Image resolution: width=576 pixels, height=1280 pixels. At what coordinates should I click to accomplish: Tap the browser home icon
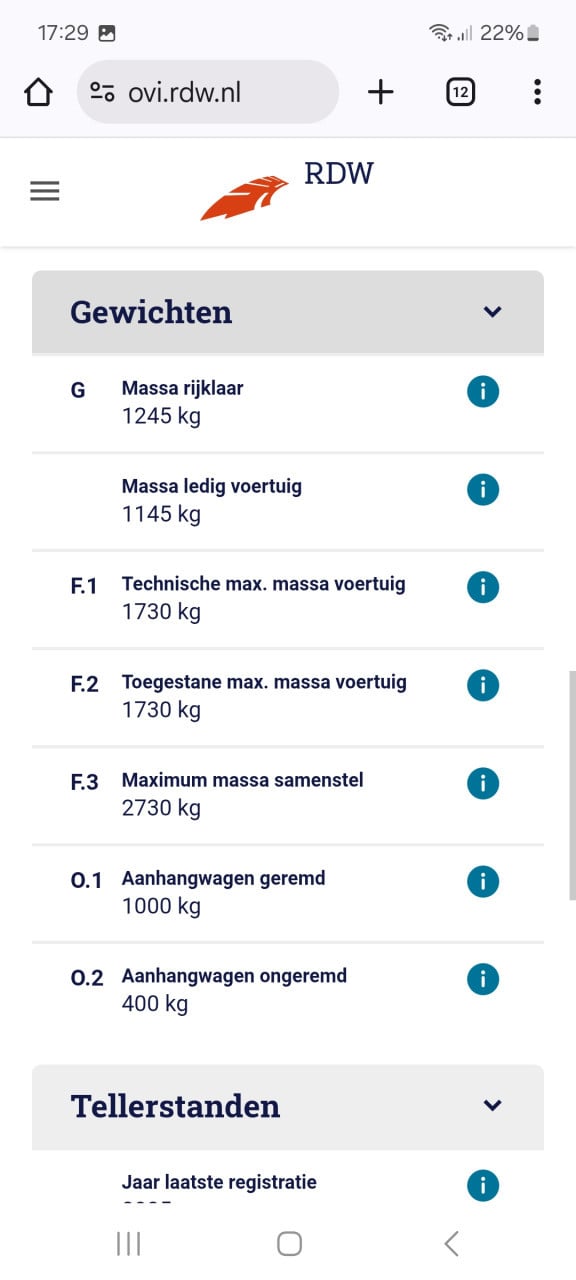tap(38, 93)
